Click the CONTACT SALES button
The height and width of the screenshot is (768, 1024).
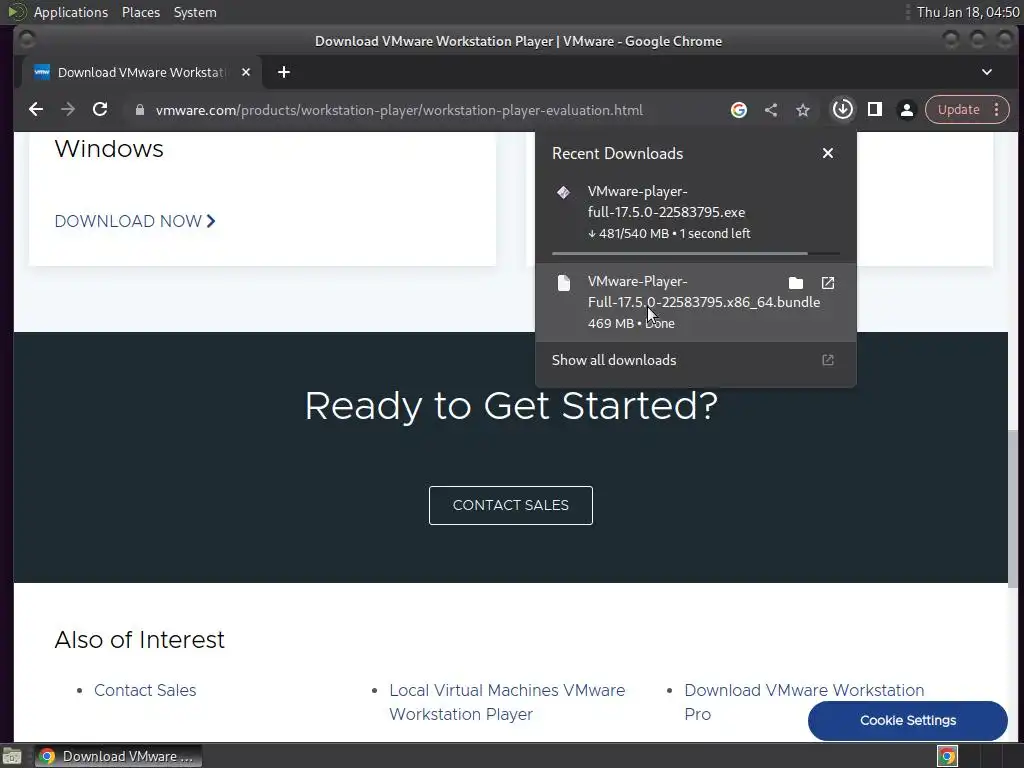(511, 505)
